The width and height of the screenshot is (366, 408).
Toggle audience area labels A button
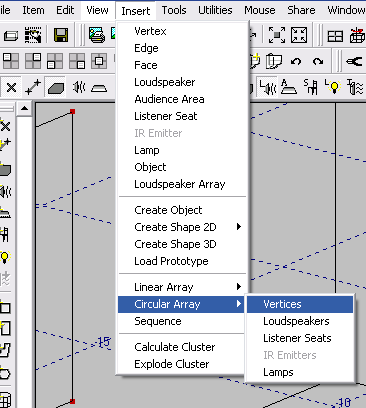pos(289,87)
